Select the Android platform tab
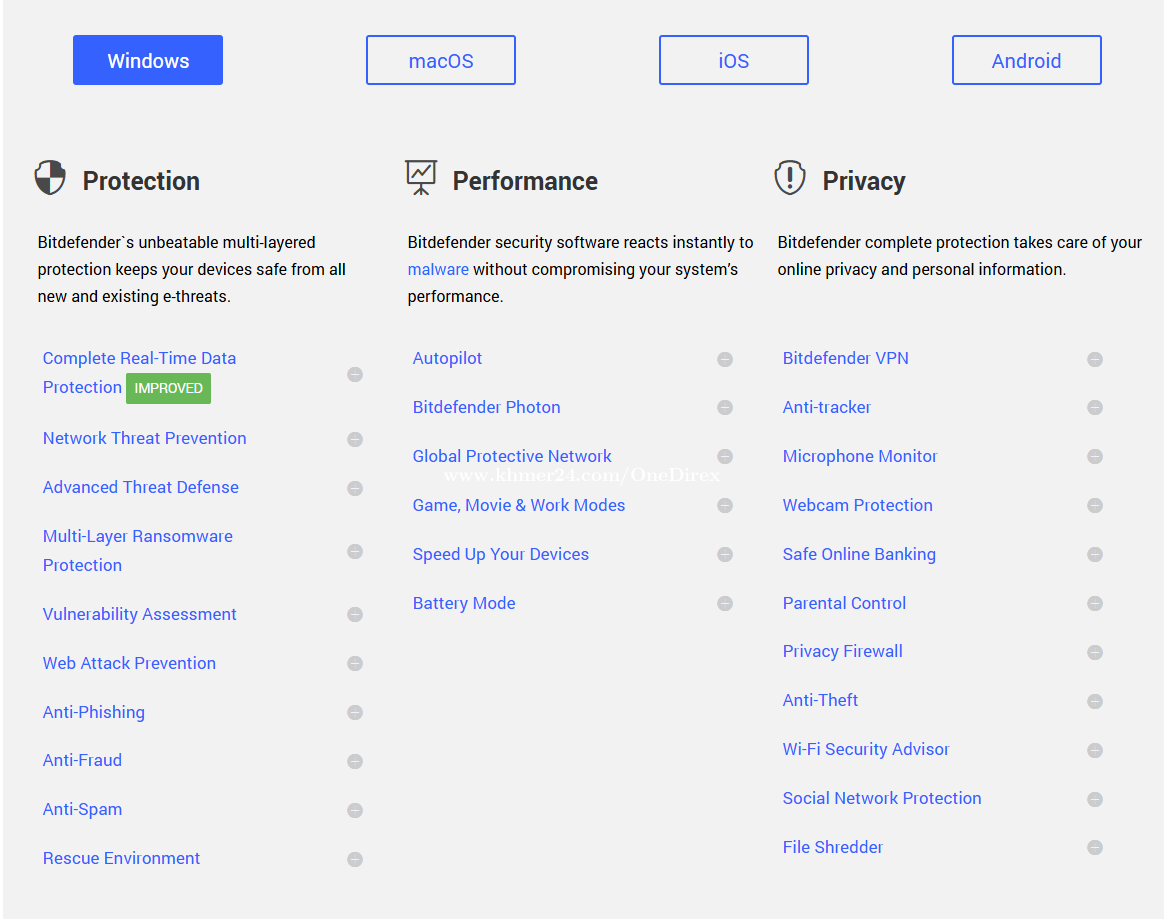 pos(1027,61)
